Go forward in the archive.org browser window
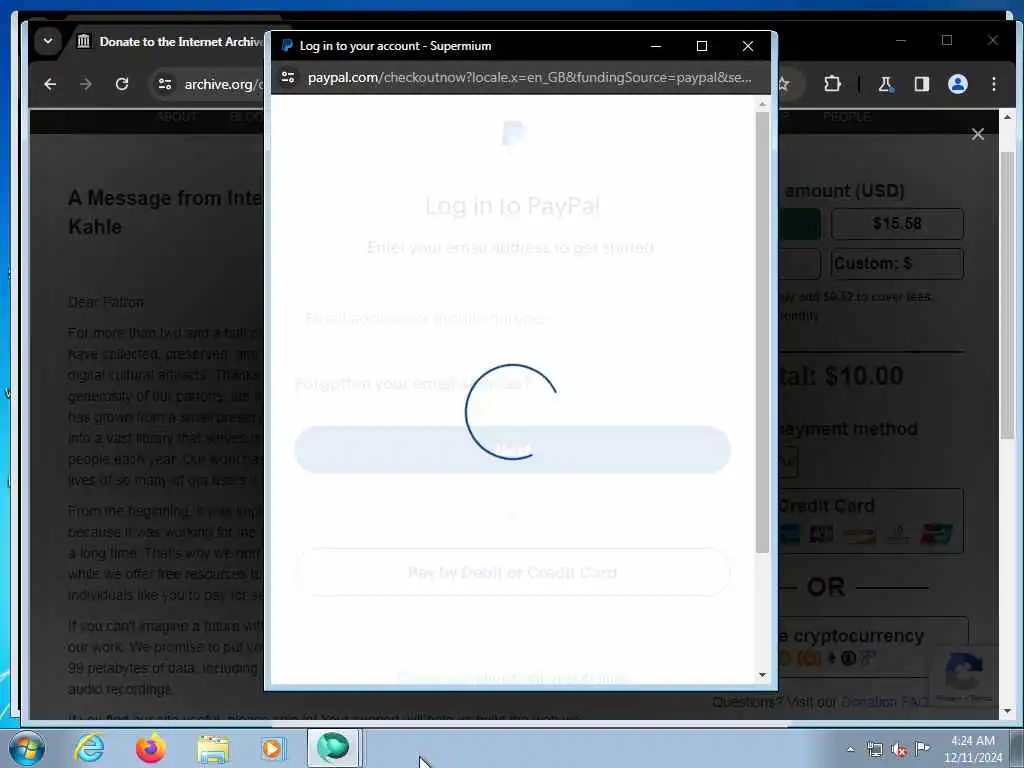Image resolution: width=1024 pixels, height=768 pixels. [86, 84]
